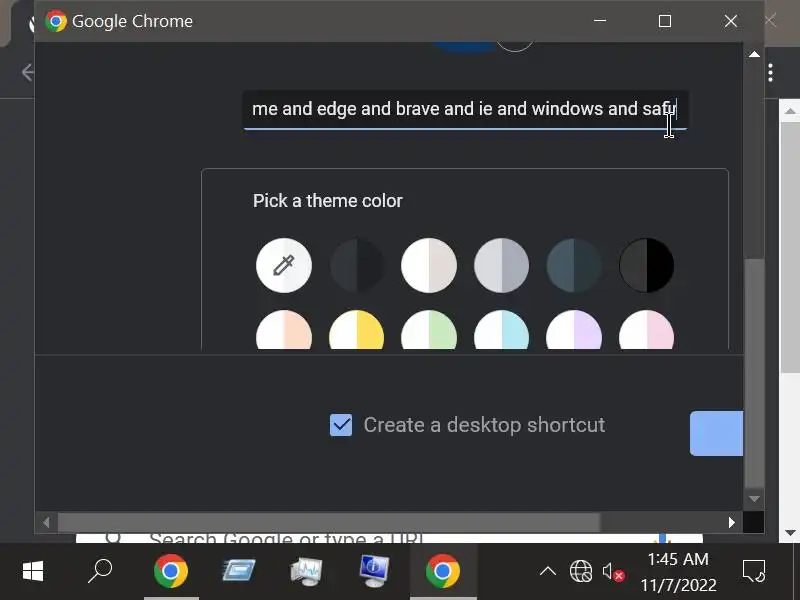The width and height of the screenshot is (800, 600).
Task: Select the light cyan theme color
Action: tap(501, 330)
